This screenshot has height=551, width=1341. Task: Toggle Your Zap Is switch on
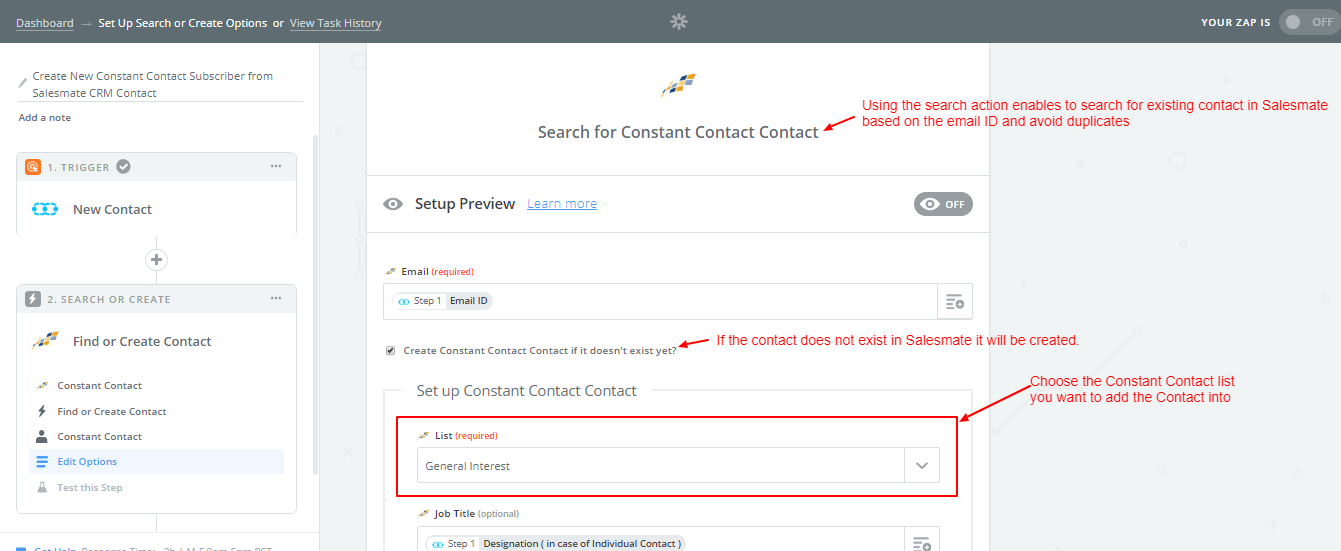1309,22
